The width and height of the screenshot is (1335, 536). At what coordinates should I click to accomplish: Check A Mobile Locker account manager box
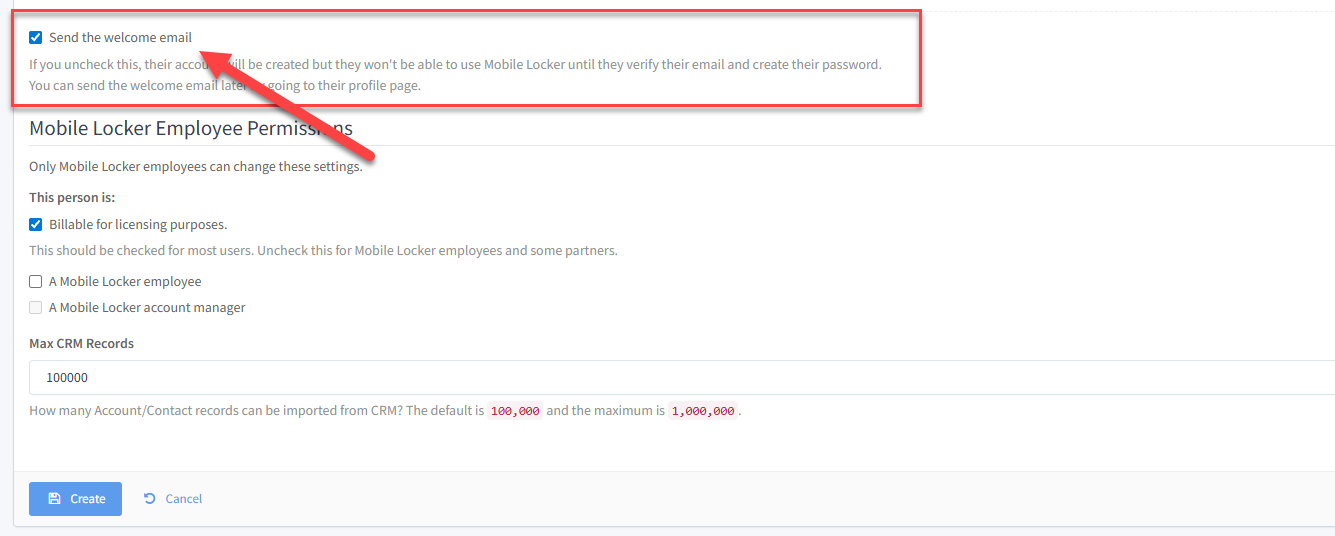pyautogui.click(x=36, y=308)
